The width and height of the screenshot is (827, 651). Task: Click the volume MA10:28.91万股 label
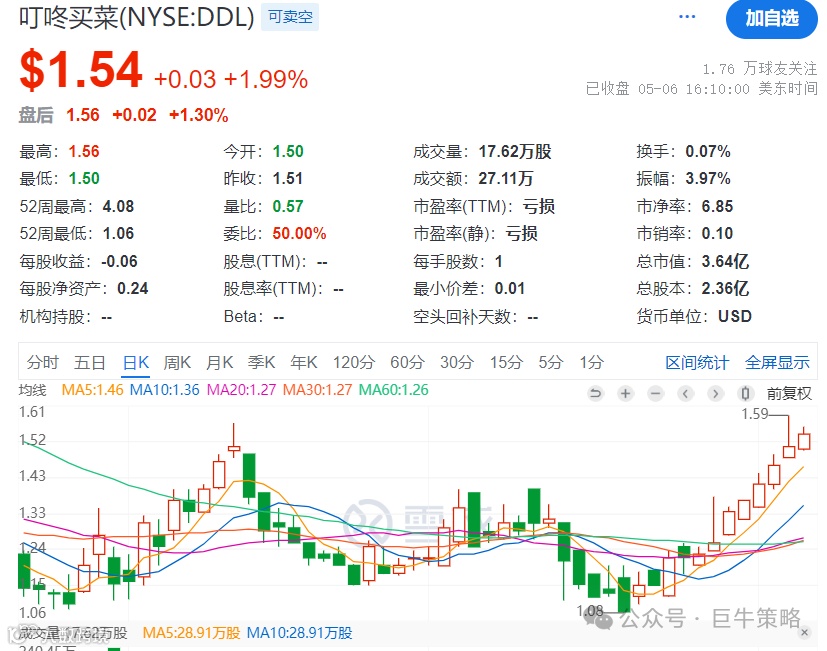pos(299,633)
